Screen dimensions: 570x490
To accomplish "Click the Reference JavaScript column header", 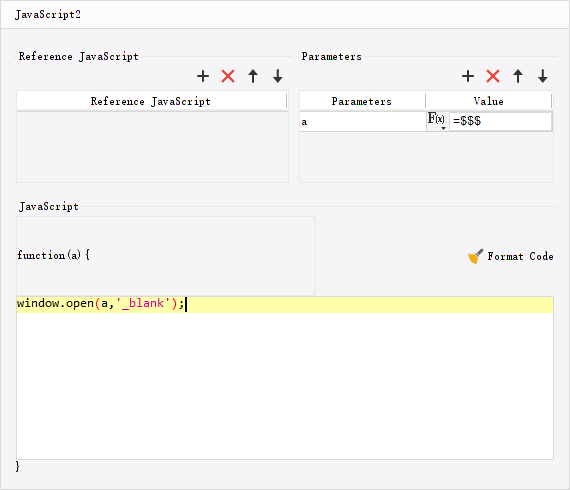I will tap(152, 101).
